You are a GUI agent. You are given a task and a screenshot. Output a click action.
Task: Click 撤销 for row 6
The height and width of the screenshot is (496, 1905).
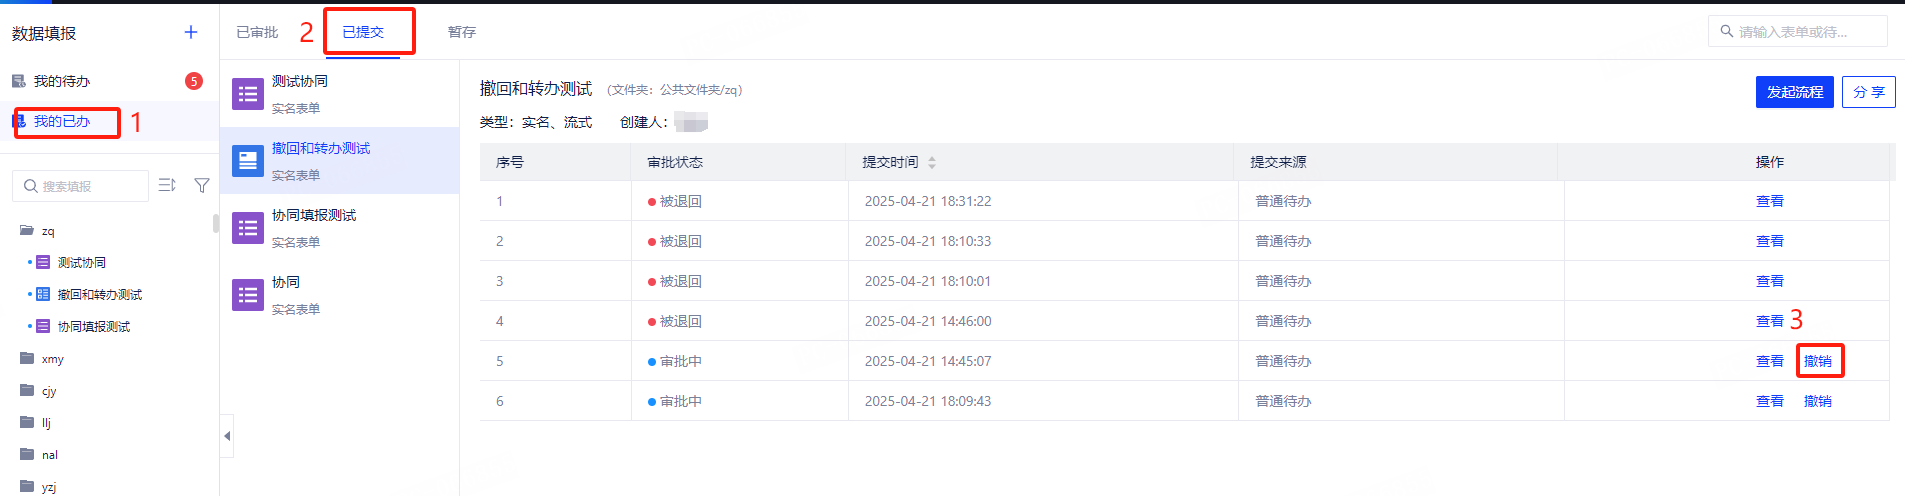(x=1817, y=401)
